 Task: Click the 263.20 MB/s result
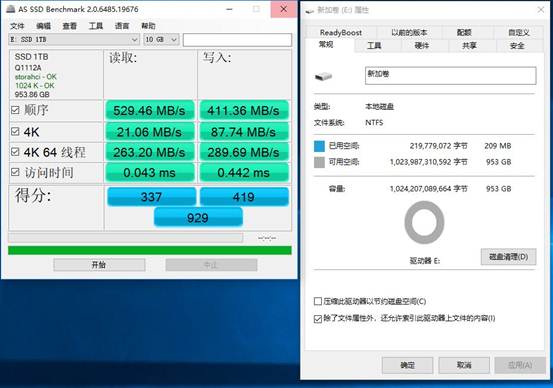(x=149, y=152)
